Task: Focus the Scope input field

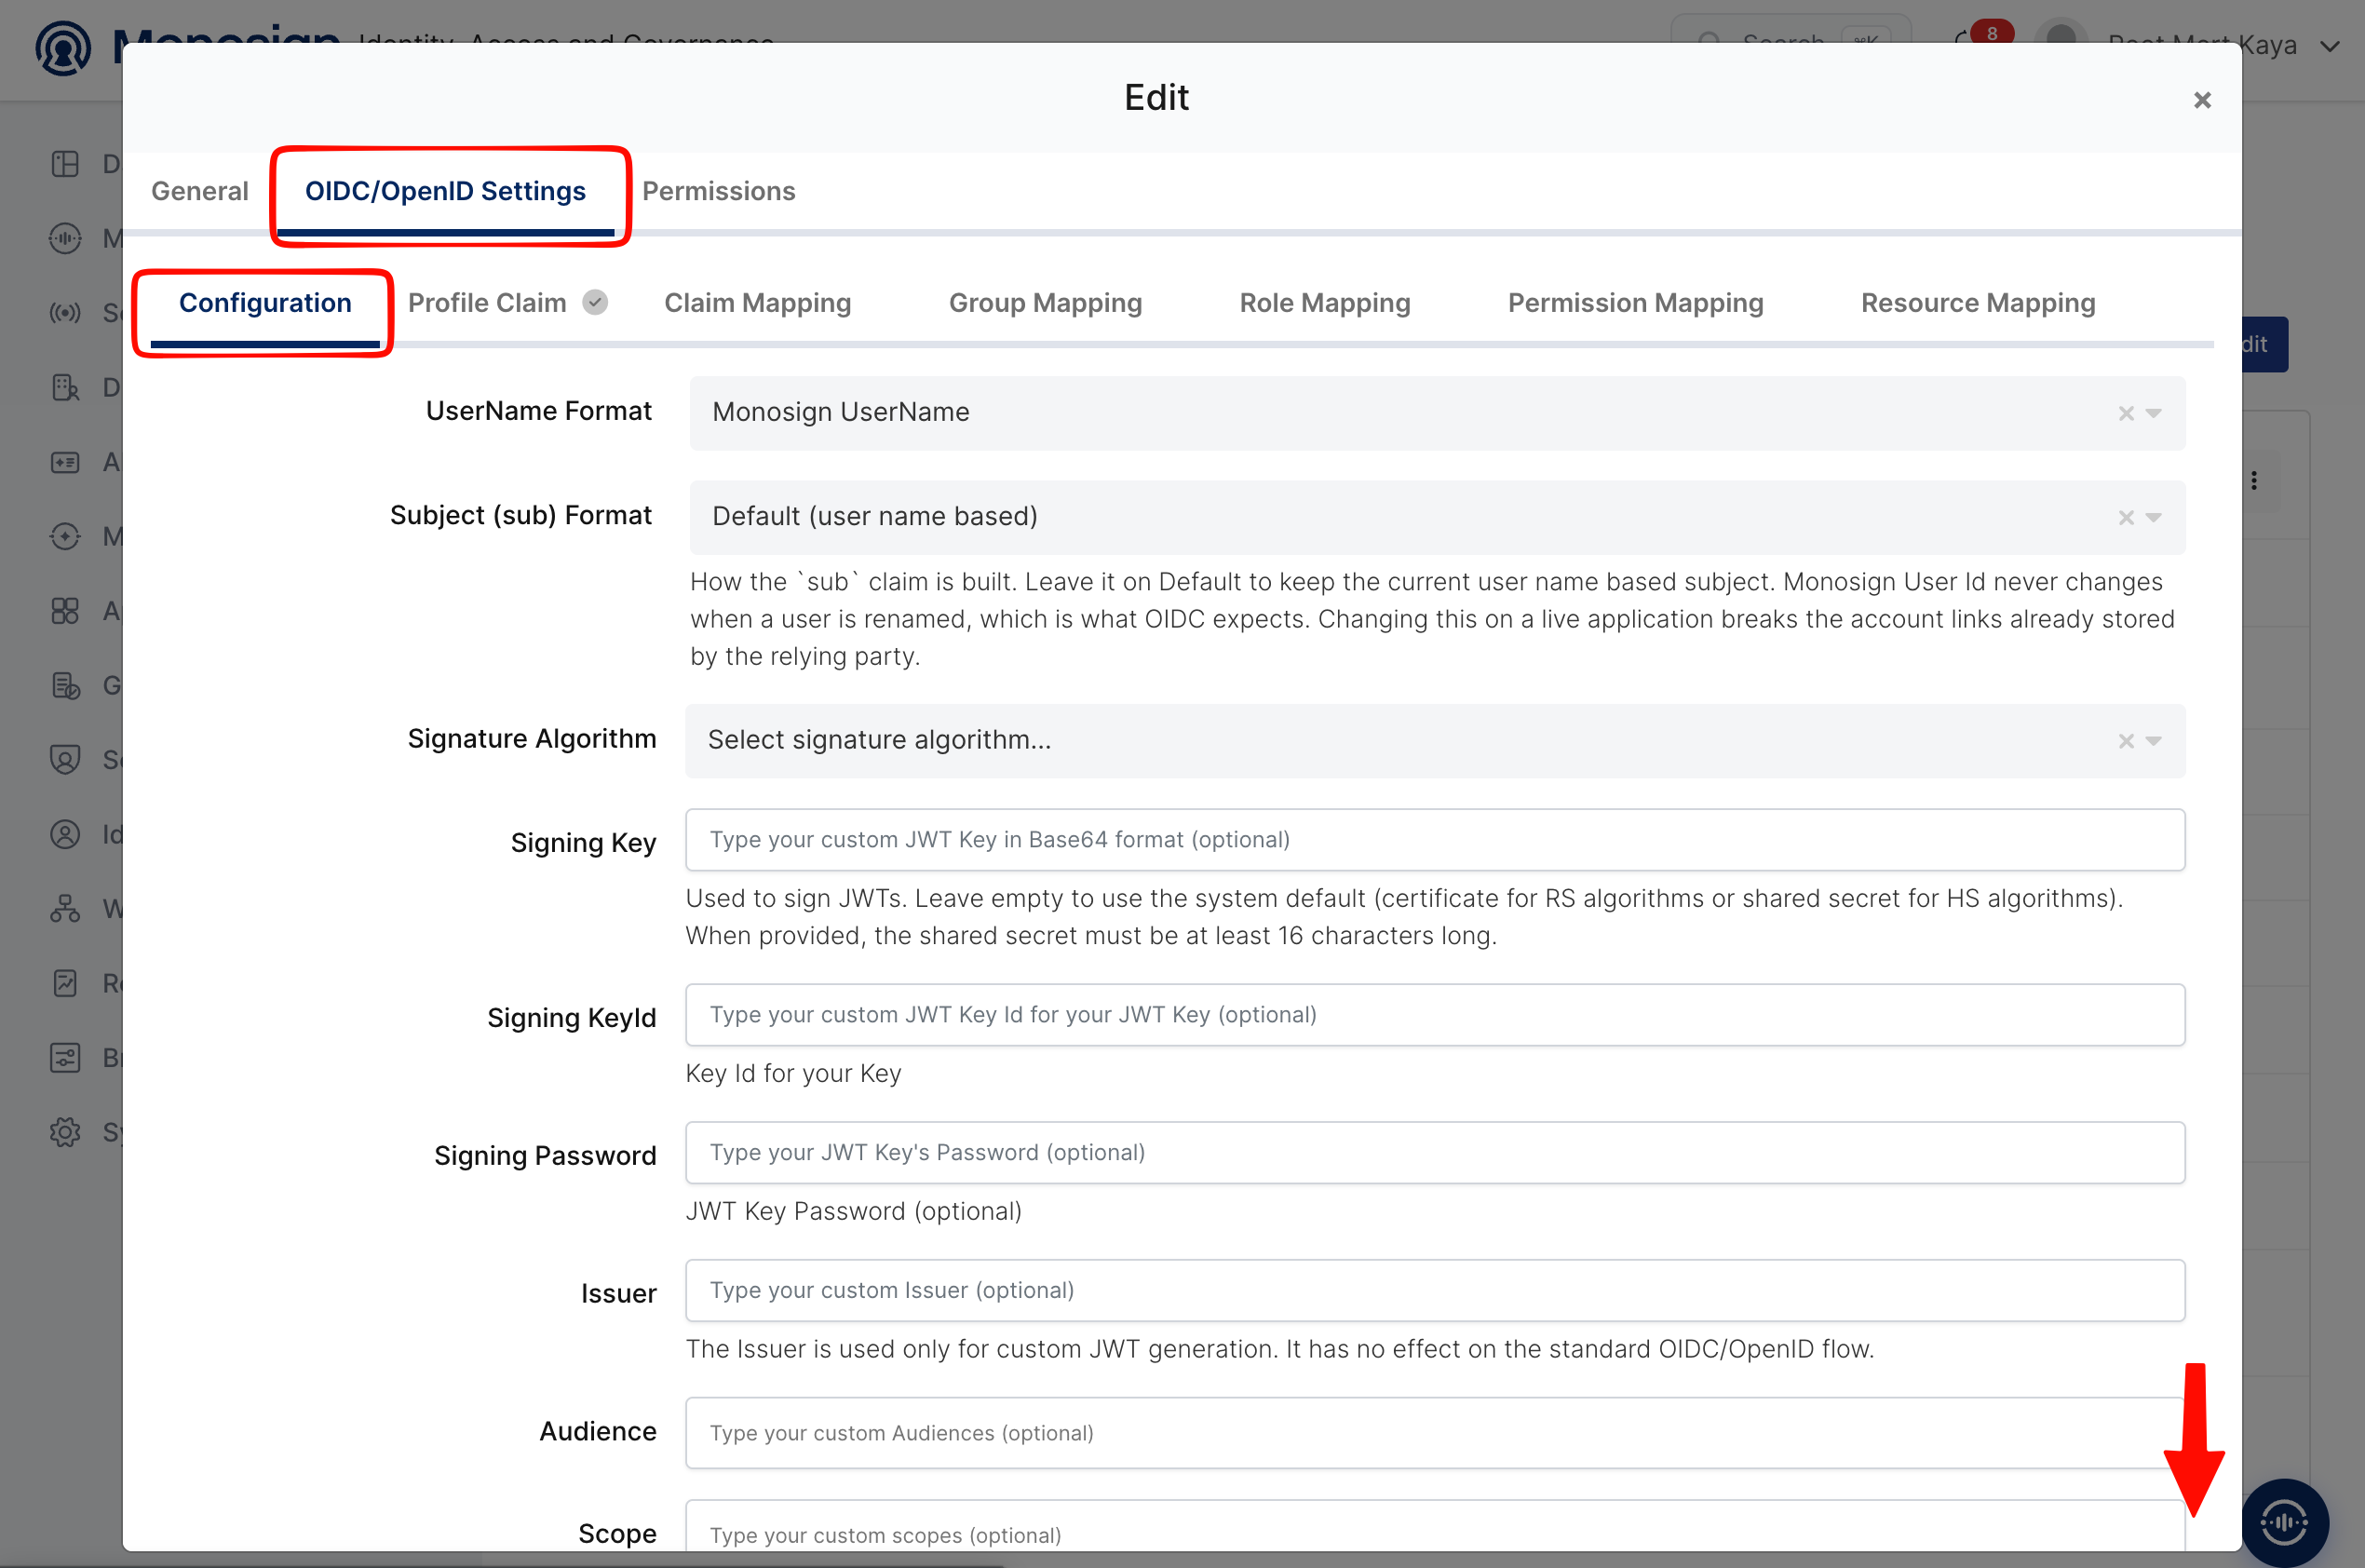Action: 1434,1528
